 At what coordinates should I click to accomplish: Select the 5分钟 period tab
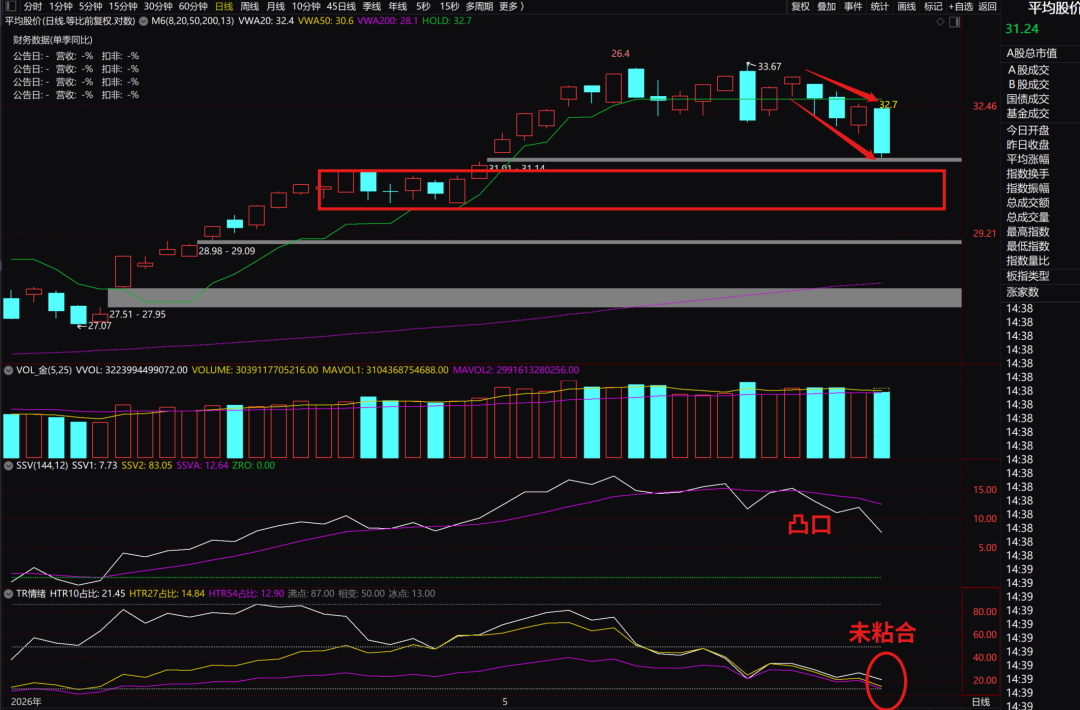click(x=90, y=6)
